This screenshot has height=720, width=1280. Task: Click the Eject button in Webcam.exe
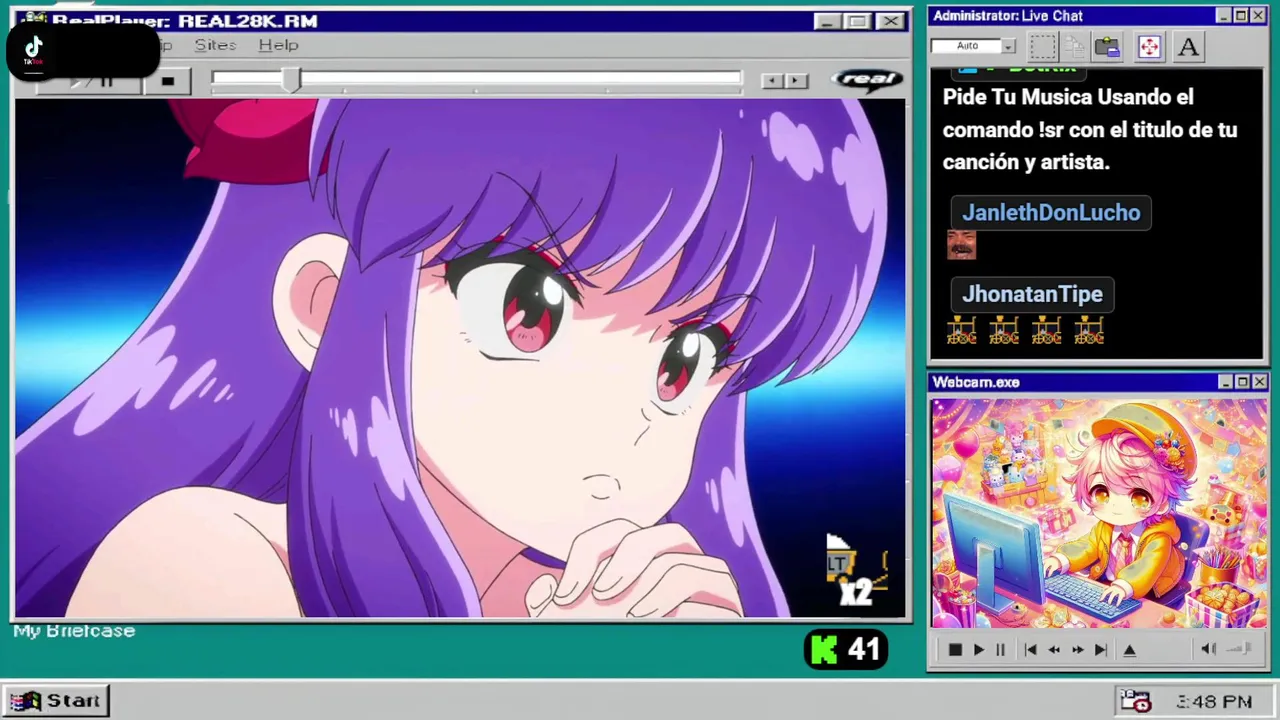[x=1130, y=650]
